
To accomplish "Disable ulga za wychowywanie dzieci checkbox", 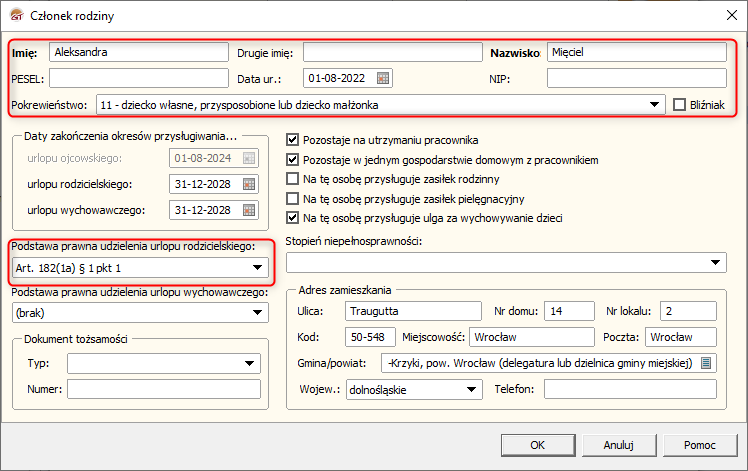I will pyautogui.click(x=293, y=217).
